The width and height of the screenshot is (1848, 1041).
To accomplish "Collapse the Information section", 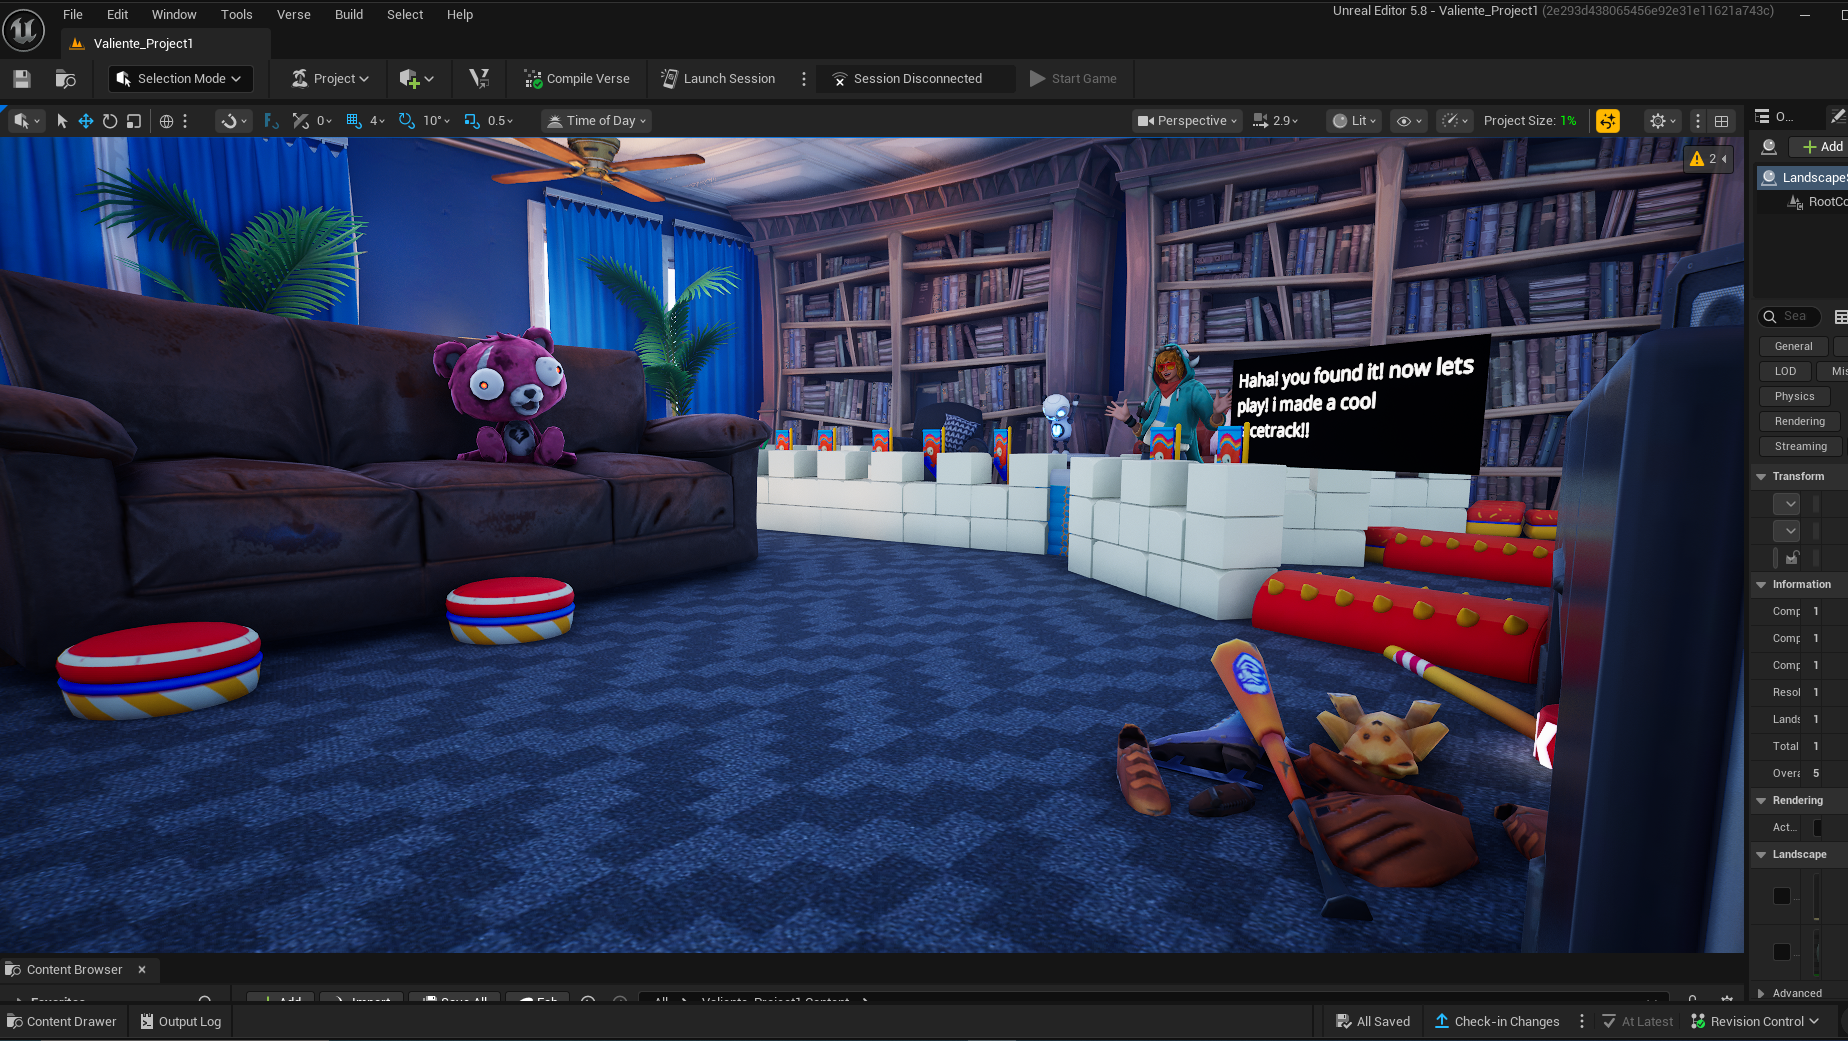I will [1761, 585].
